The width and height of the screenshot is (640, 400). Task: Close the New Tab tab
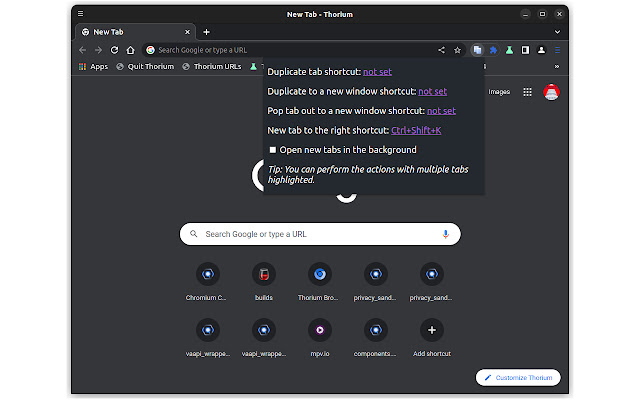tap(187, 32)
